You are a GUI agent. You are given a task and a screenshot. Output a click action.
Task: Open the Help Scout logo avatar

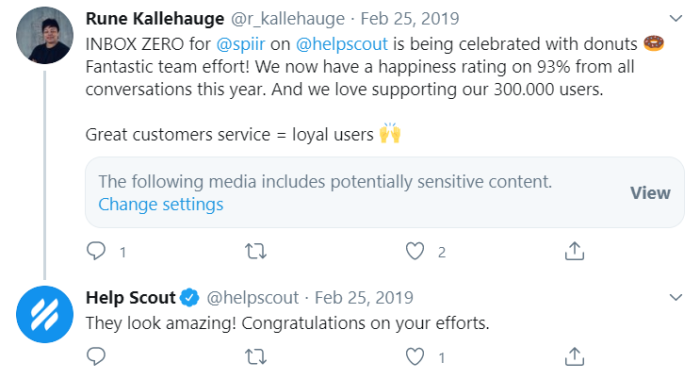tap(45, 314)
